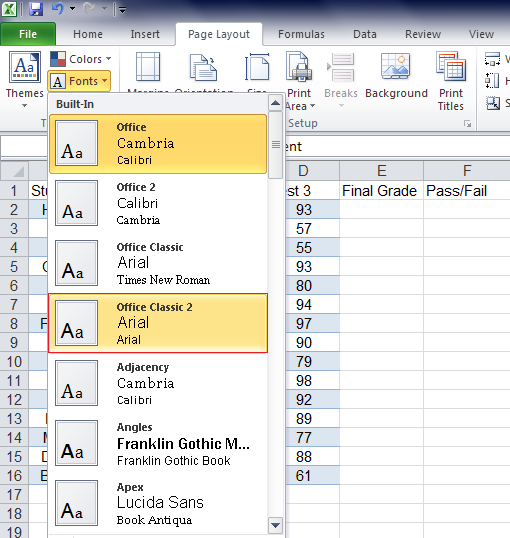
Task: Click the cell containing 98
Action: [312, 381]
